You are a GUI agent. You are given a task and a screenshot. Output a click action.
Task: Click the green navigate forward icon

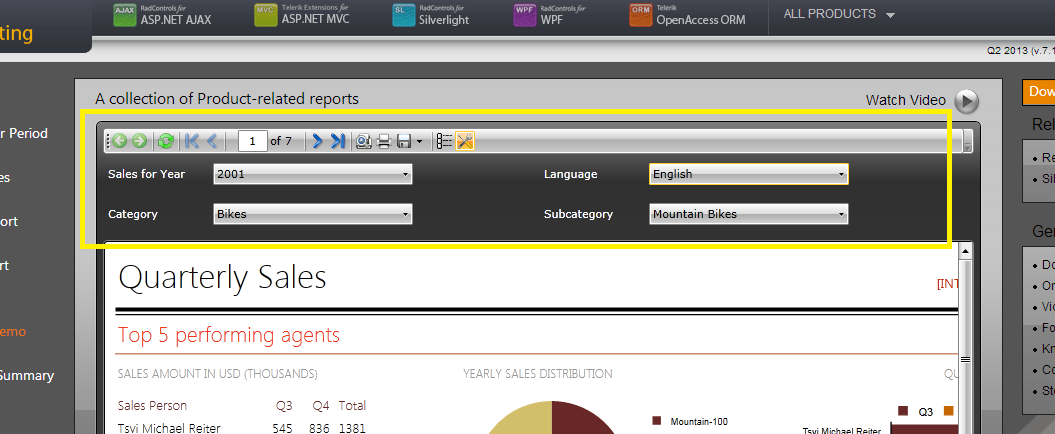(139, 141)
